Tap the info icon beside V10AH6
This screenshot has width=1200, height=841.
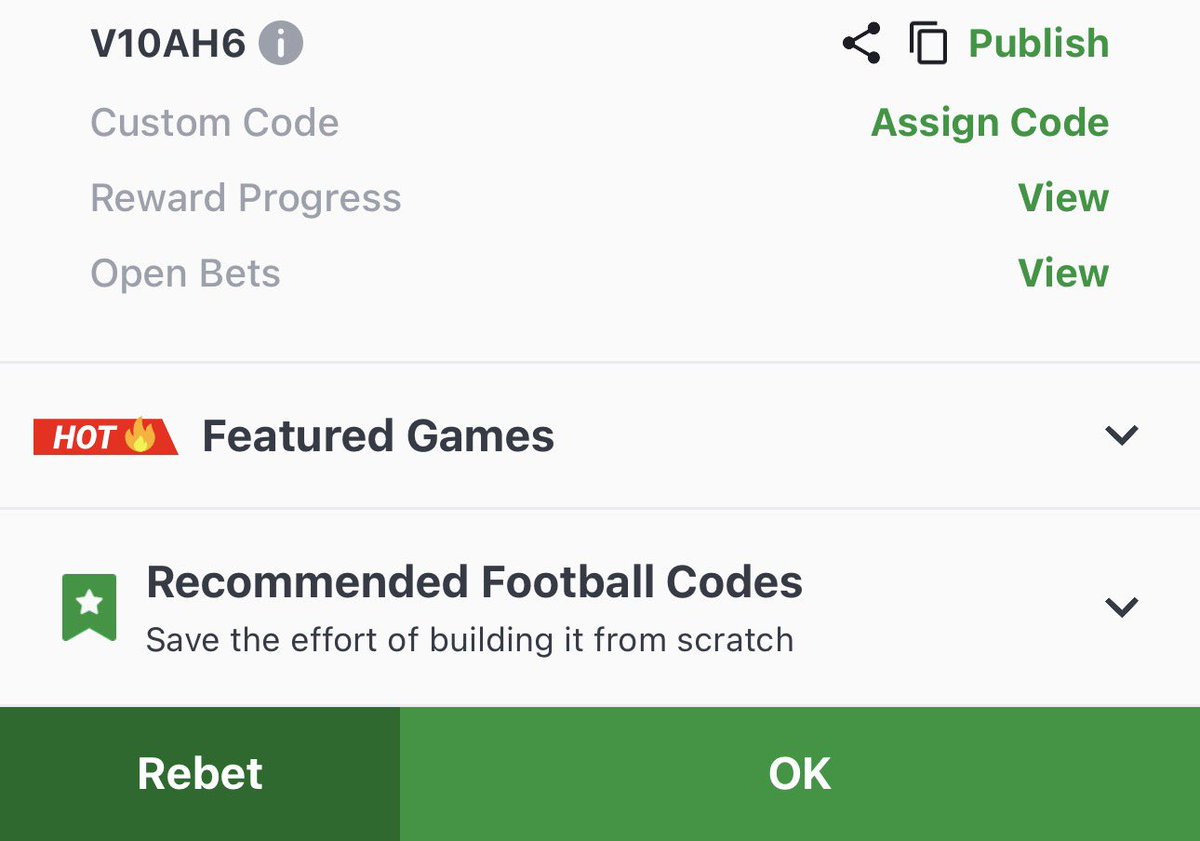tap(281, 44)
